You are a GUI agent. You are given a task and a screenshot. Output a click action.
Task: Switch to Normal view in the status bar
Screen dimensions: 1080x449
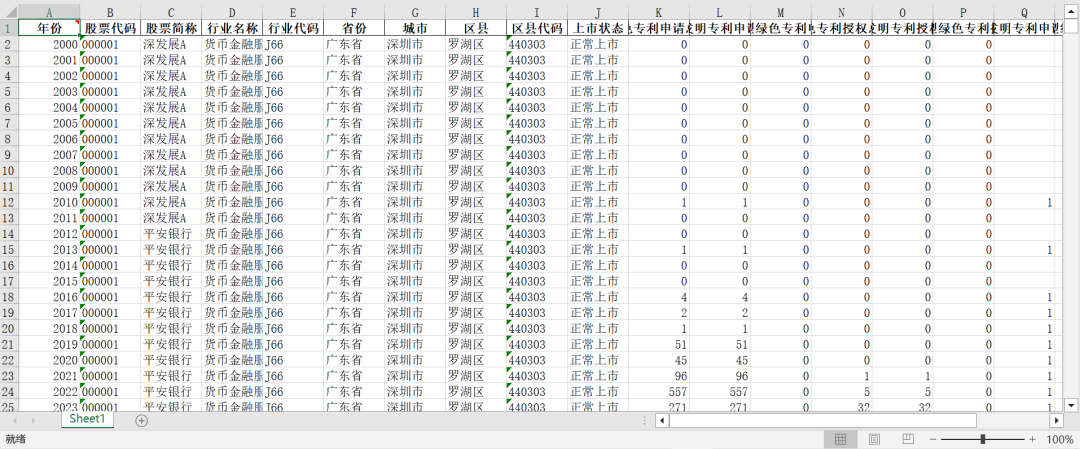(840, 439)
